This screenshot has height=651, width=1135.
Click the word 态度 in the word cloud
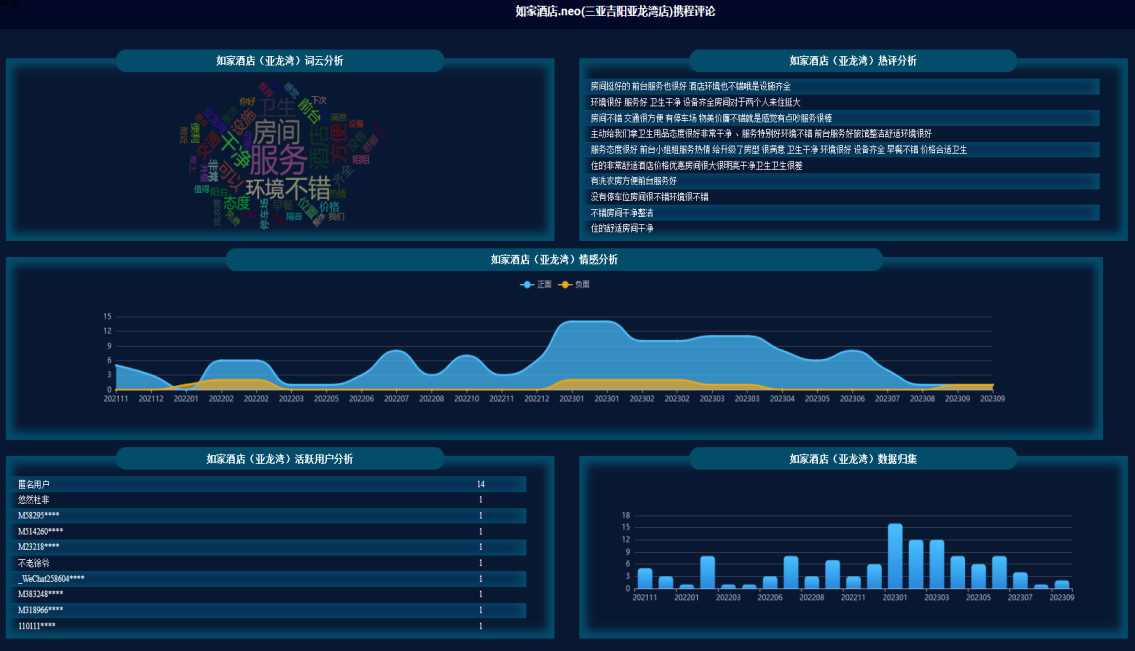(x=237, y=202)
